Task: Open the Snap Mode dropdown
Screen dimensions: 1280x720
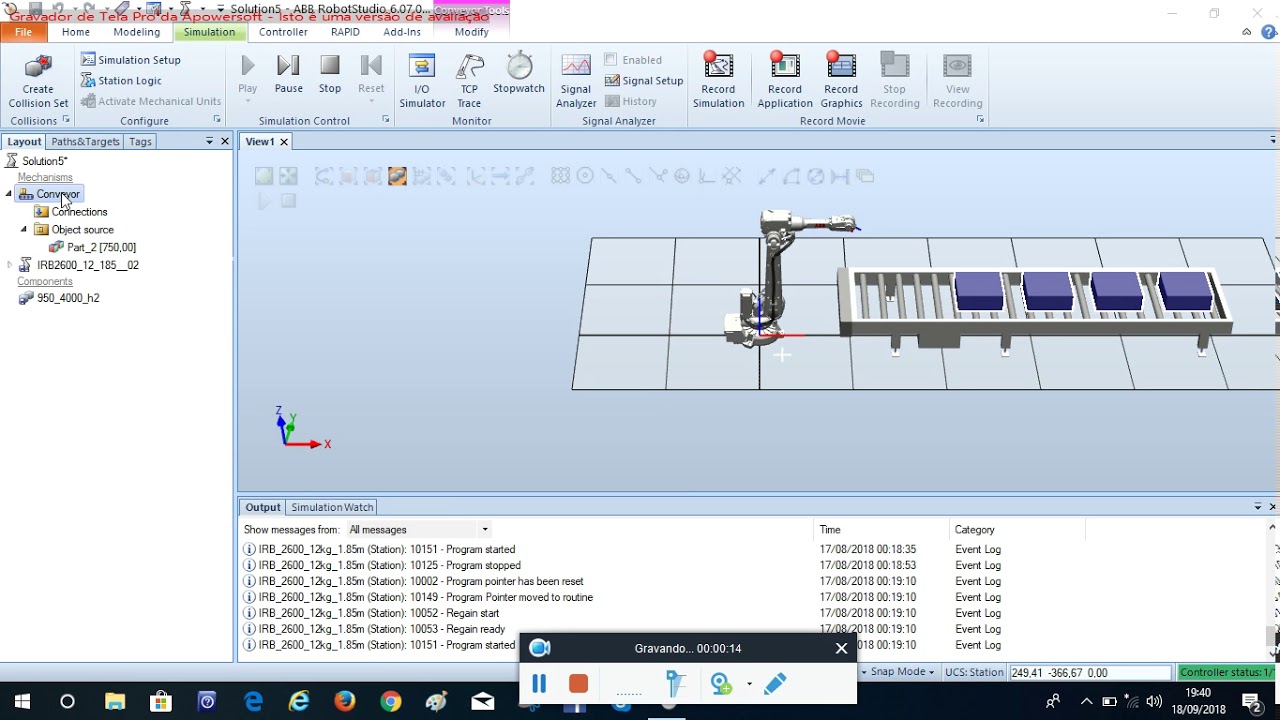Action: pyautogui.click(x=903, y=673)
